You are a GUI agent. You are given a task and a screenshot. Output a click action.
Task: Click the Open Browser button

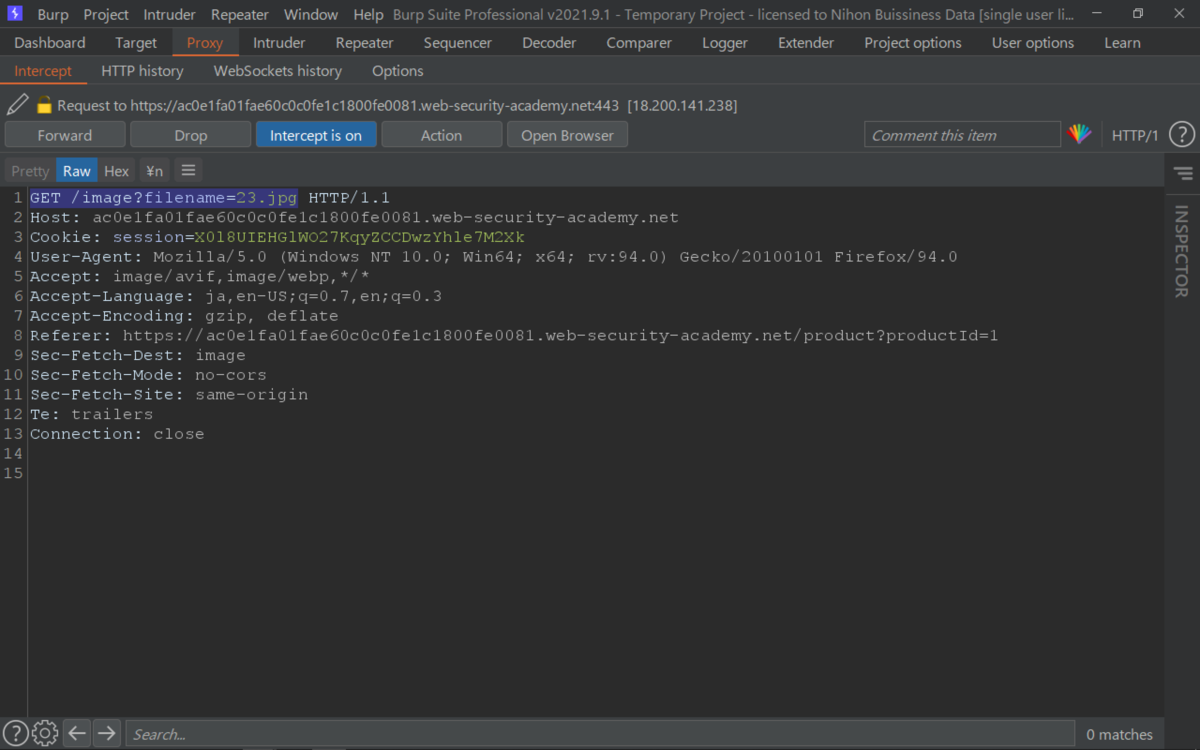pos(567,135)
